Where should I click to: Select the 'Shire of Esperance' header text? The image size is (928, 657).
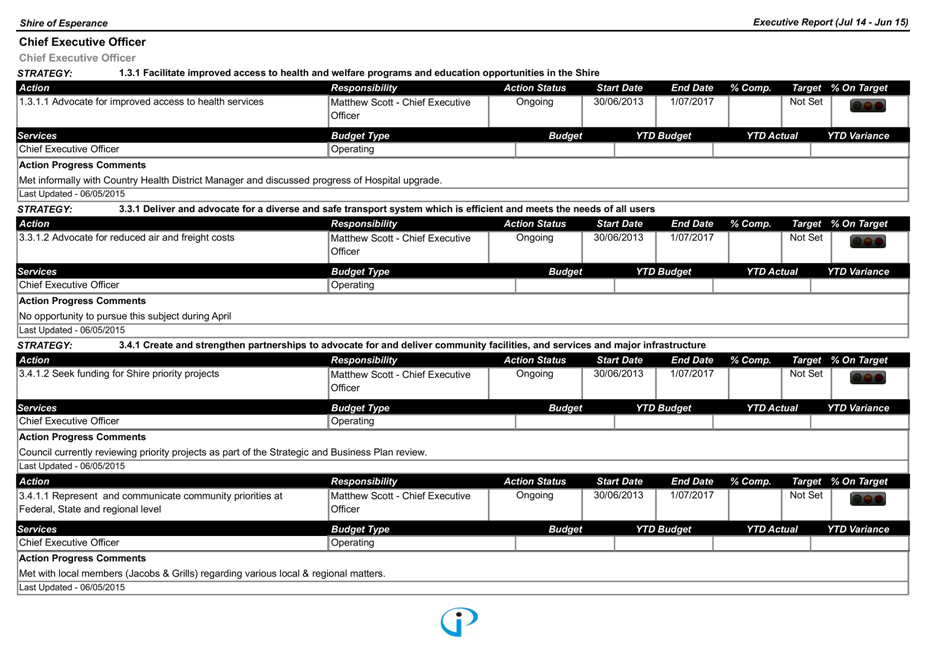[x=63, y=23]
